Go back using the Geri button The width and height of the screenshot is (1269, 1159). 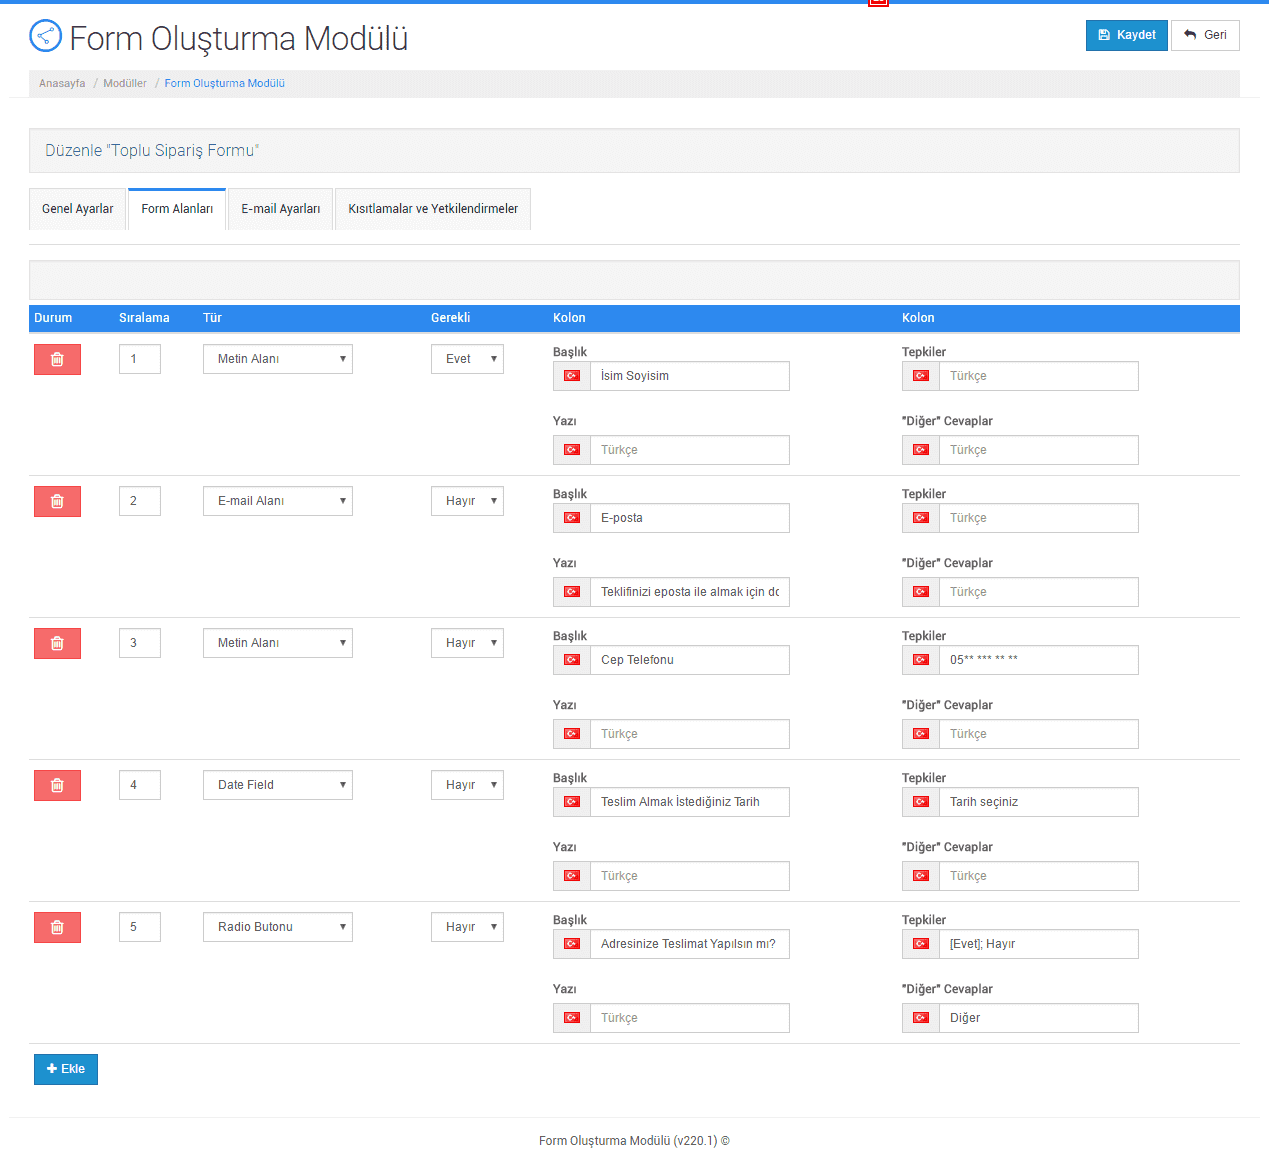1205,35
